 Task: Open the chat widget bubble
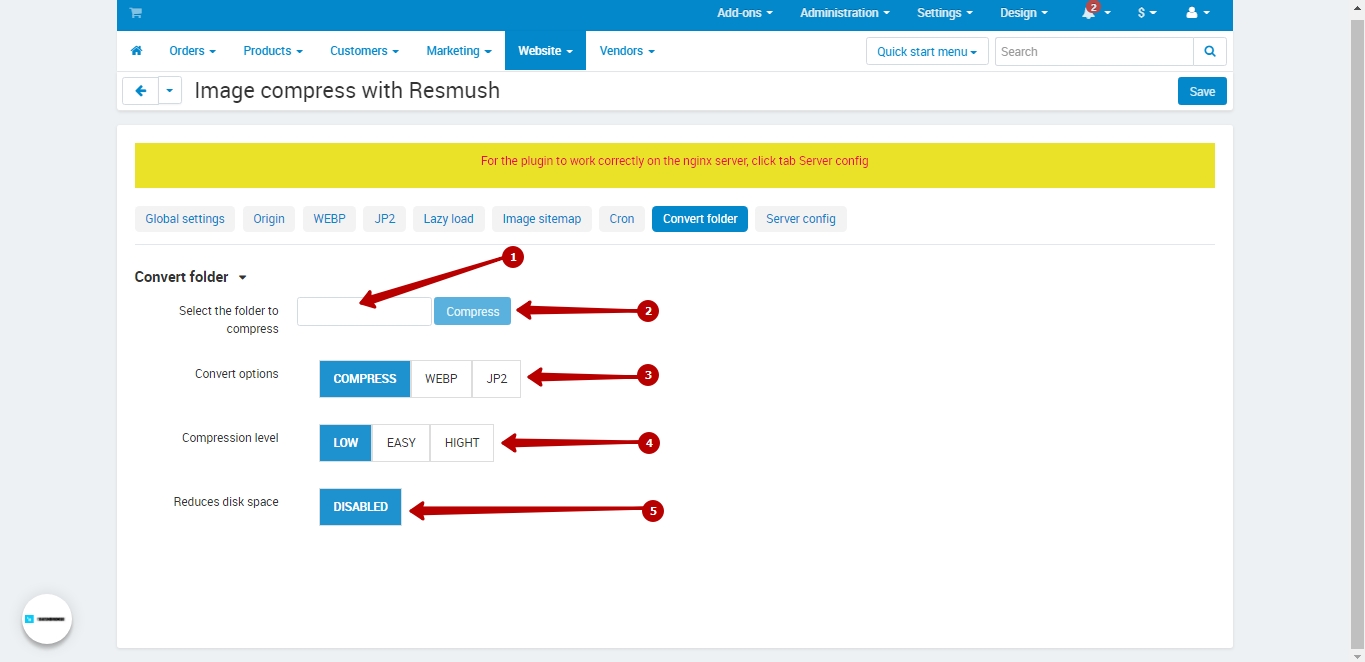47,620
